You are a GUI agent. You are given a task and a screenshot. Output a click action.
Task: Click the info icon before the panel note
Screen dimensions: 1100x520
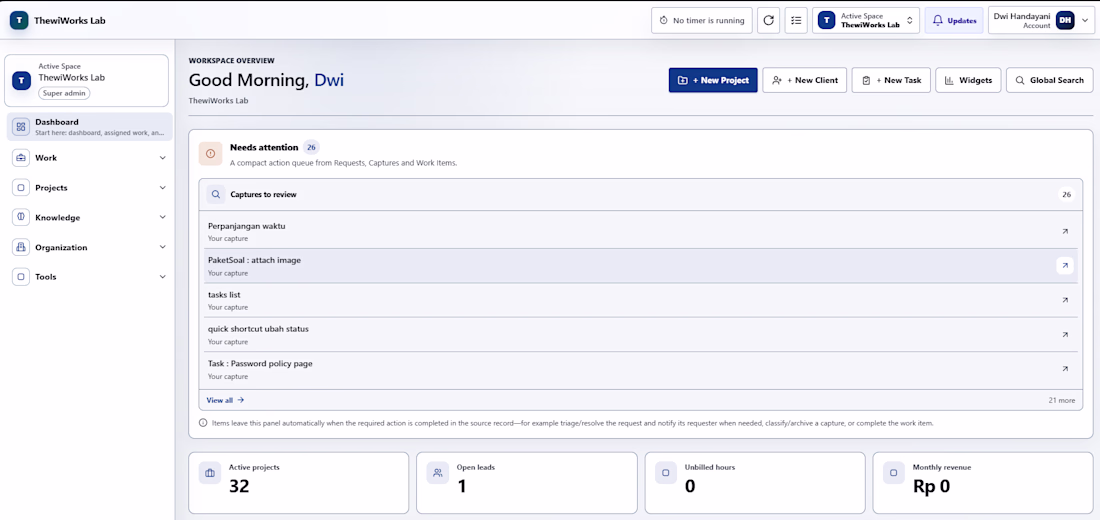point(203,423)
